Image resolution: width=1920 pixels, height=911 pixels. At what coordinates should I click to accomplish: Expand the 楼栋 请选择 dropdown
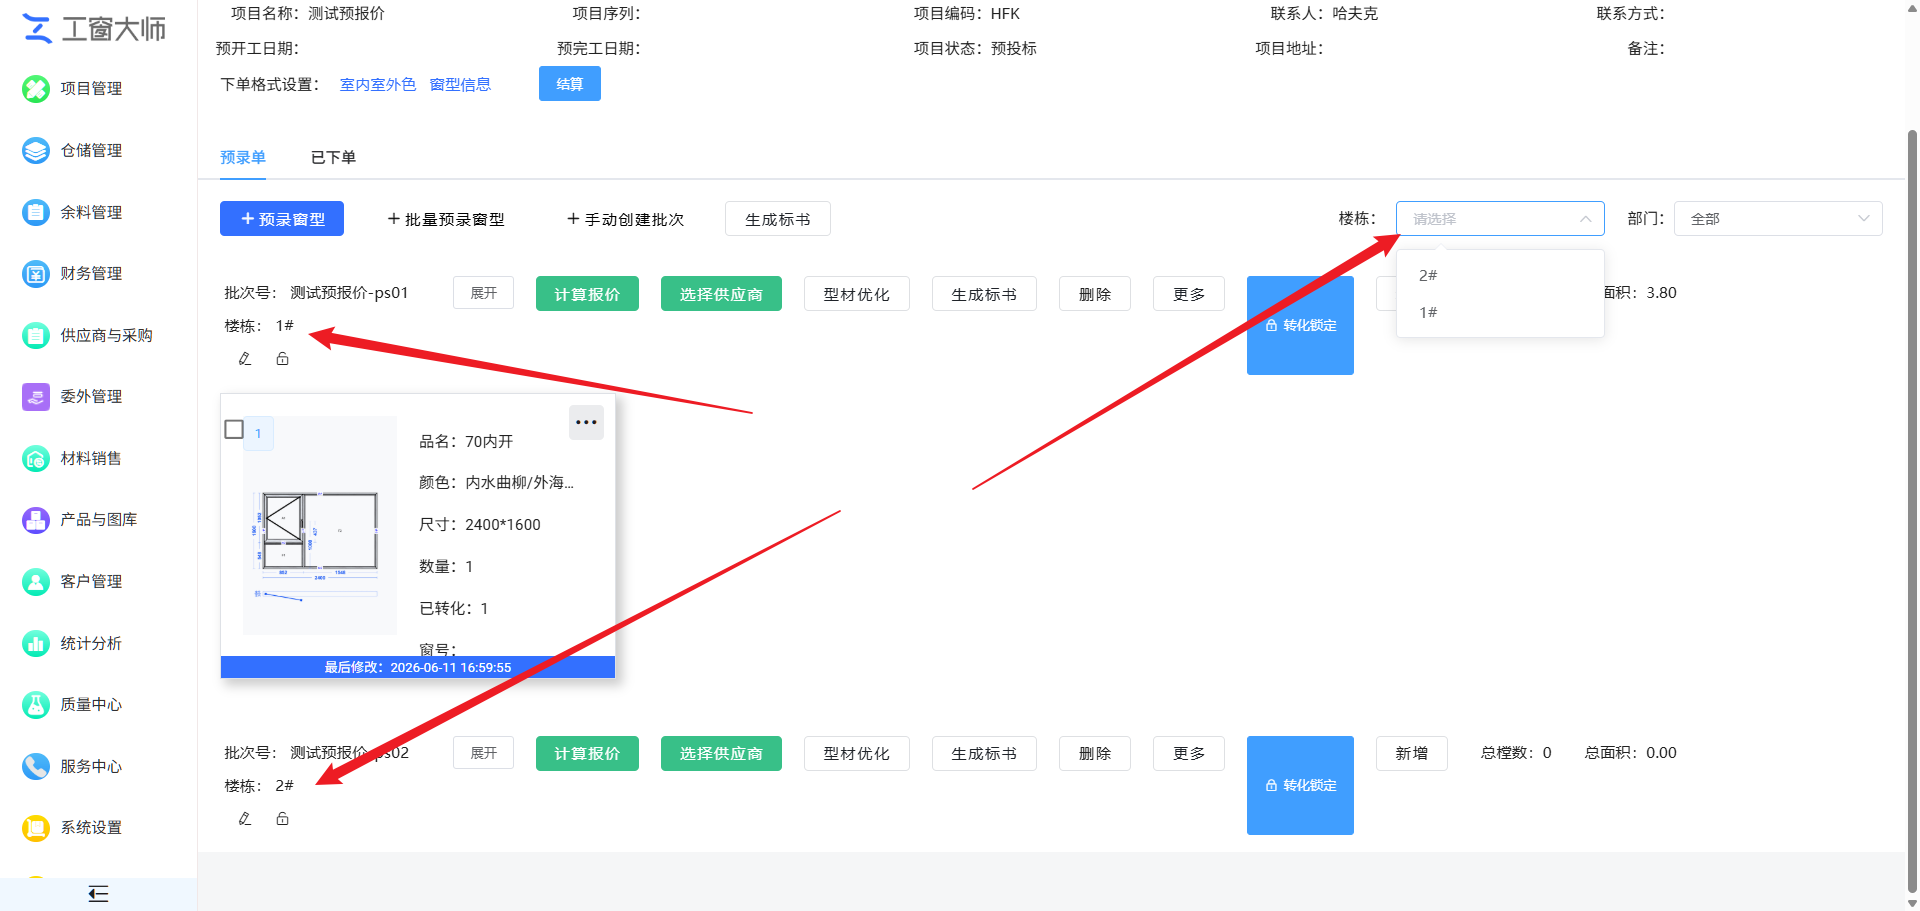[x=1500, y=219]
